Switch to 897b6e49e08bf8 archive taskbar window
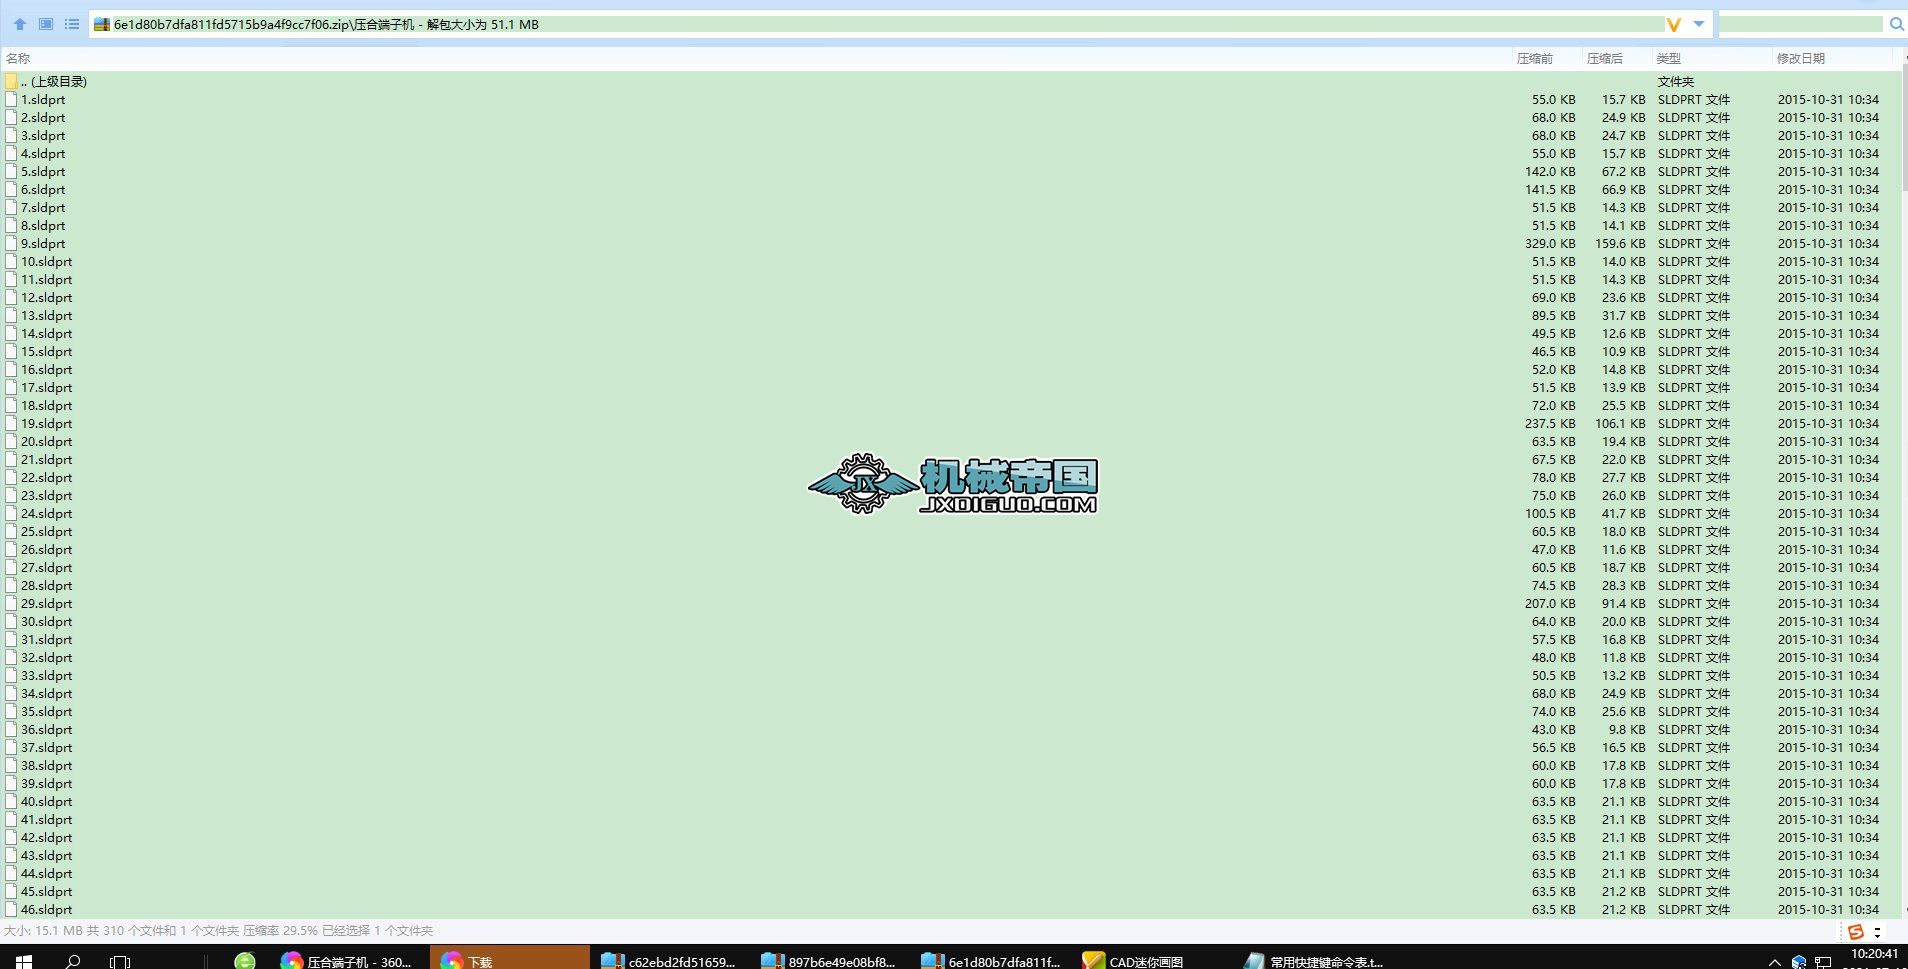 pos(830,960)
